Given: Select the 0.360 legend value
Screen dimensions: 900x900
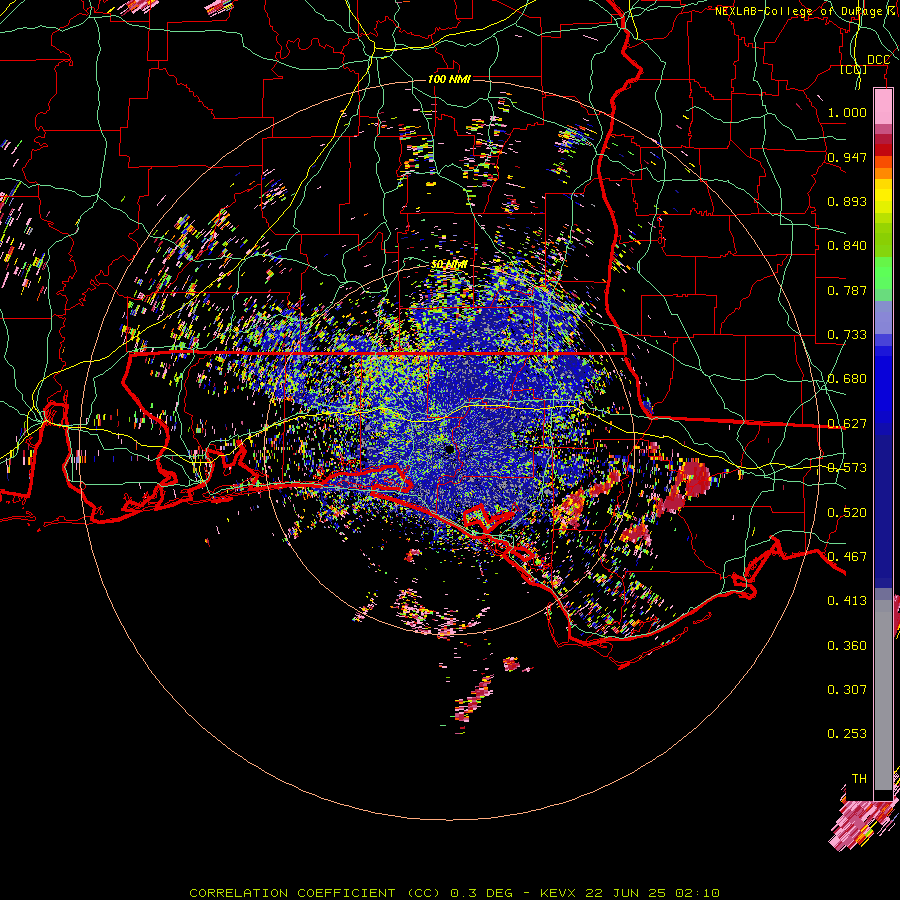Looking at the screenshot, I should pos(847,646).
